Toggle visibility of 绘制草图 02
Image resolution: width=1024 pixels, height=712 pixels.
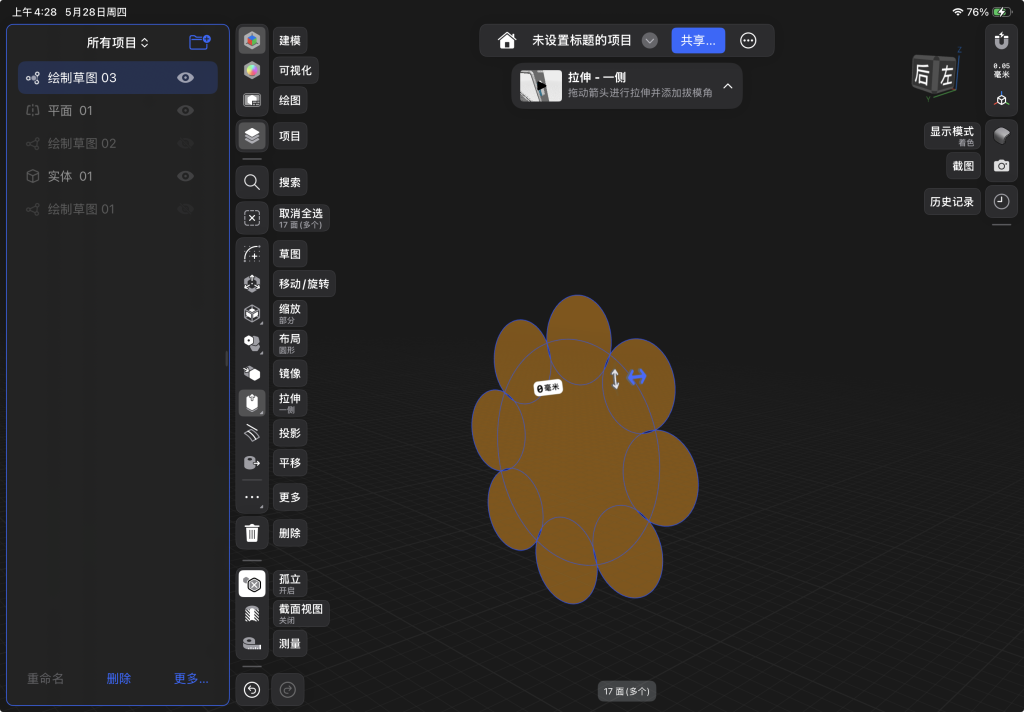click(185, 144)
